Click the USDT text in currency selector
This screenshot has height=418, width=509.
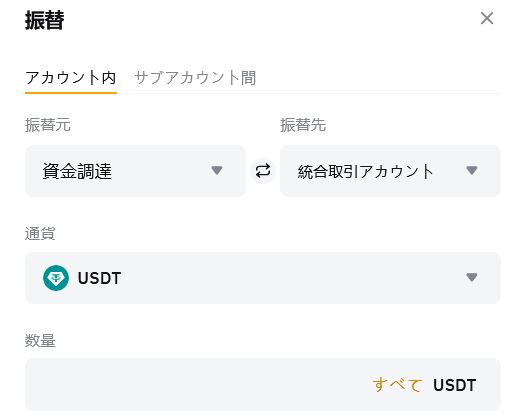tap(99, 278)
